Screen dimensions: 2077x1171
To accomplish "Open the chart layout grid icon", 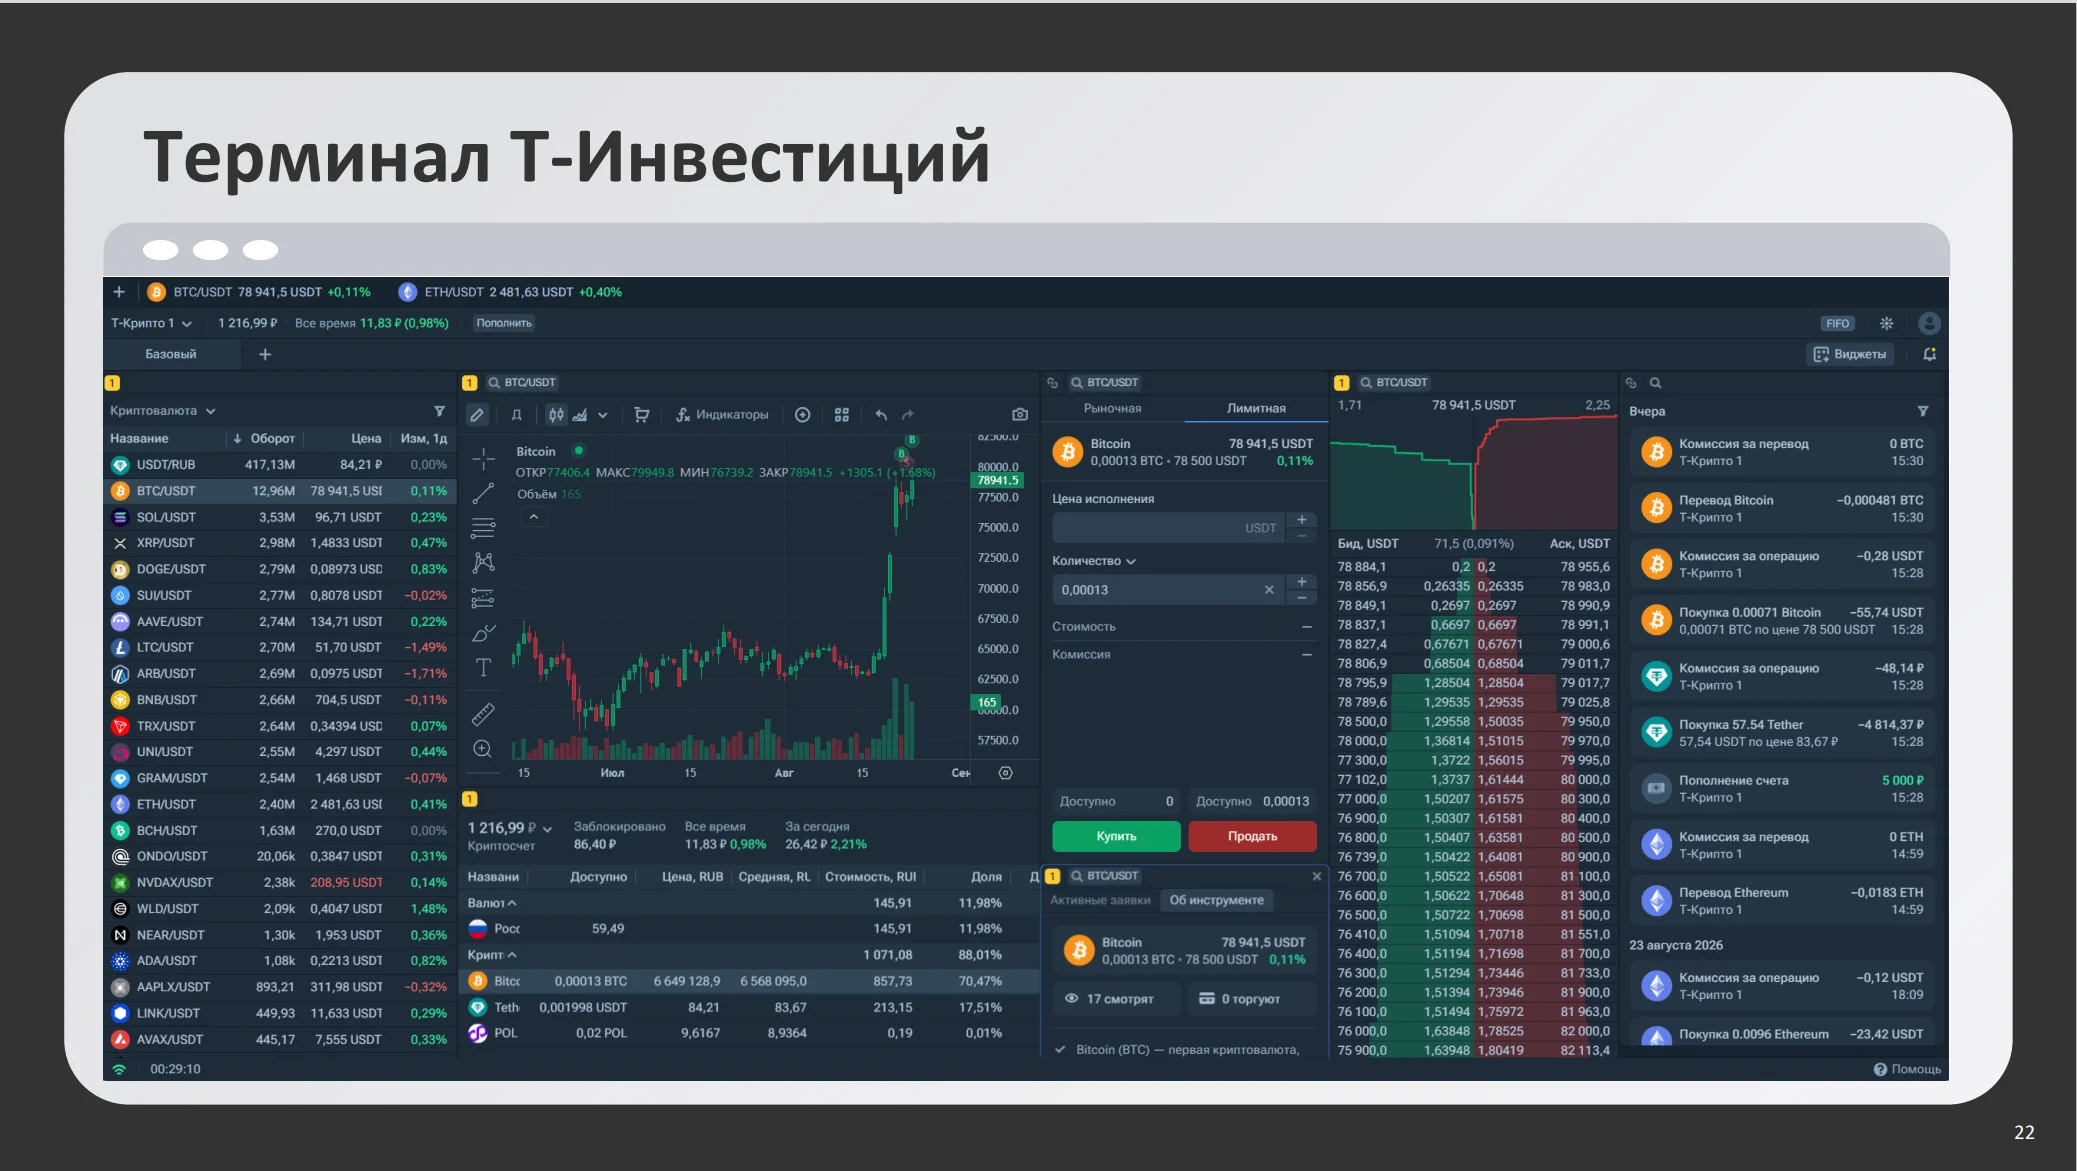I will pos(842,415).
